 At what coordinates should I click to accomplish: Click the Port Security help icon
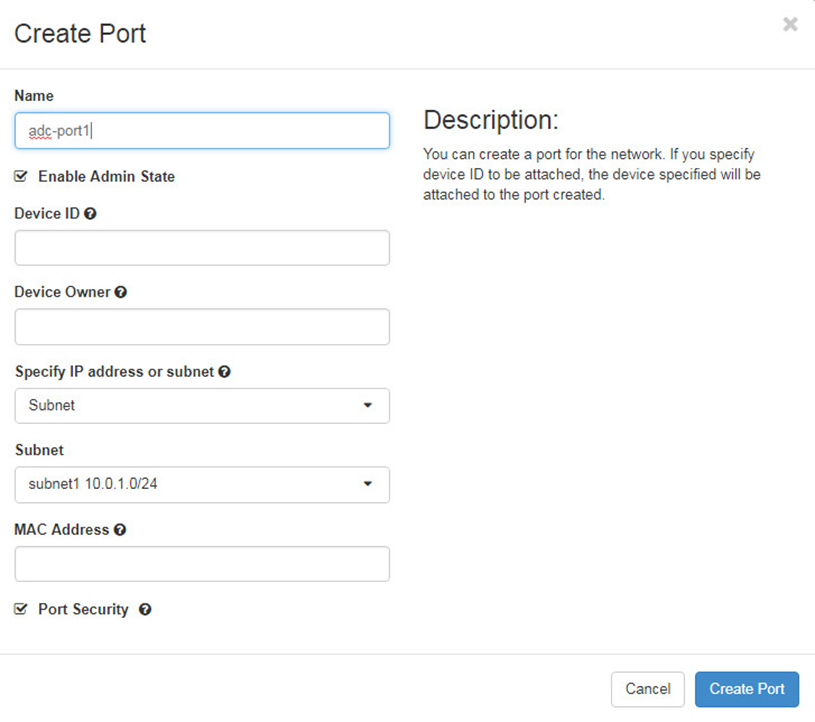click(145, 610)
